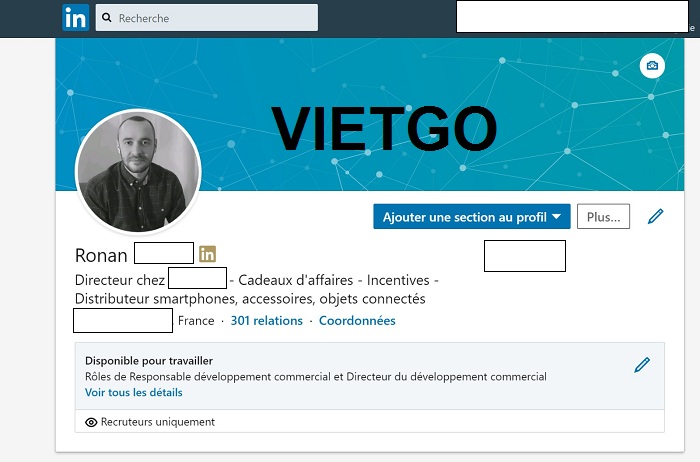Open the 'Coordonnées' contact info link
Screen dimensions: 700x462
click(357, 321)
